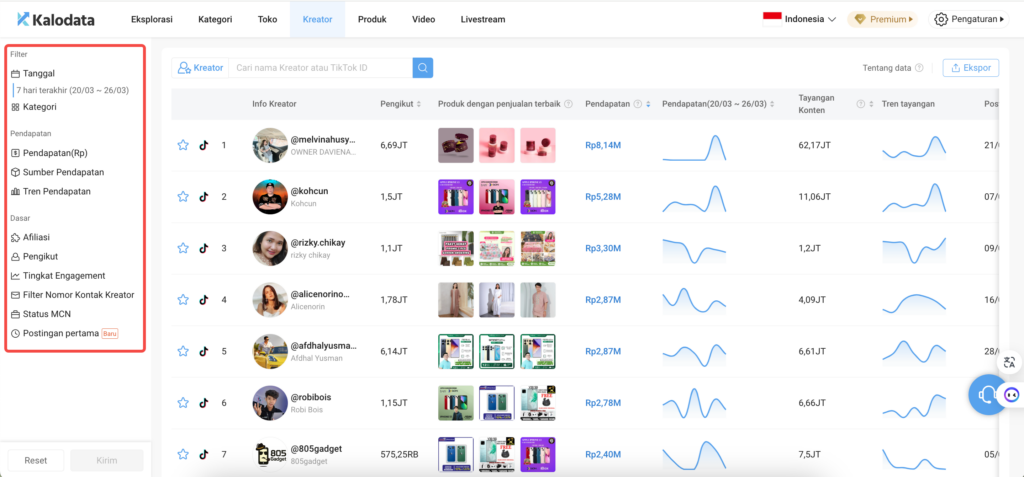Open first product thumbnail of @melvinahusy
Viewport: 1024px width, 477px height.
point(456,145)
